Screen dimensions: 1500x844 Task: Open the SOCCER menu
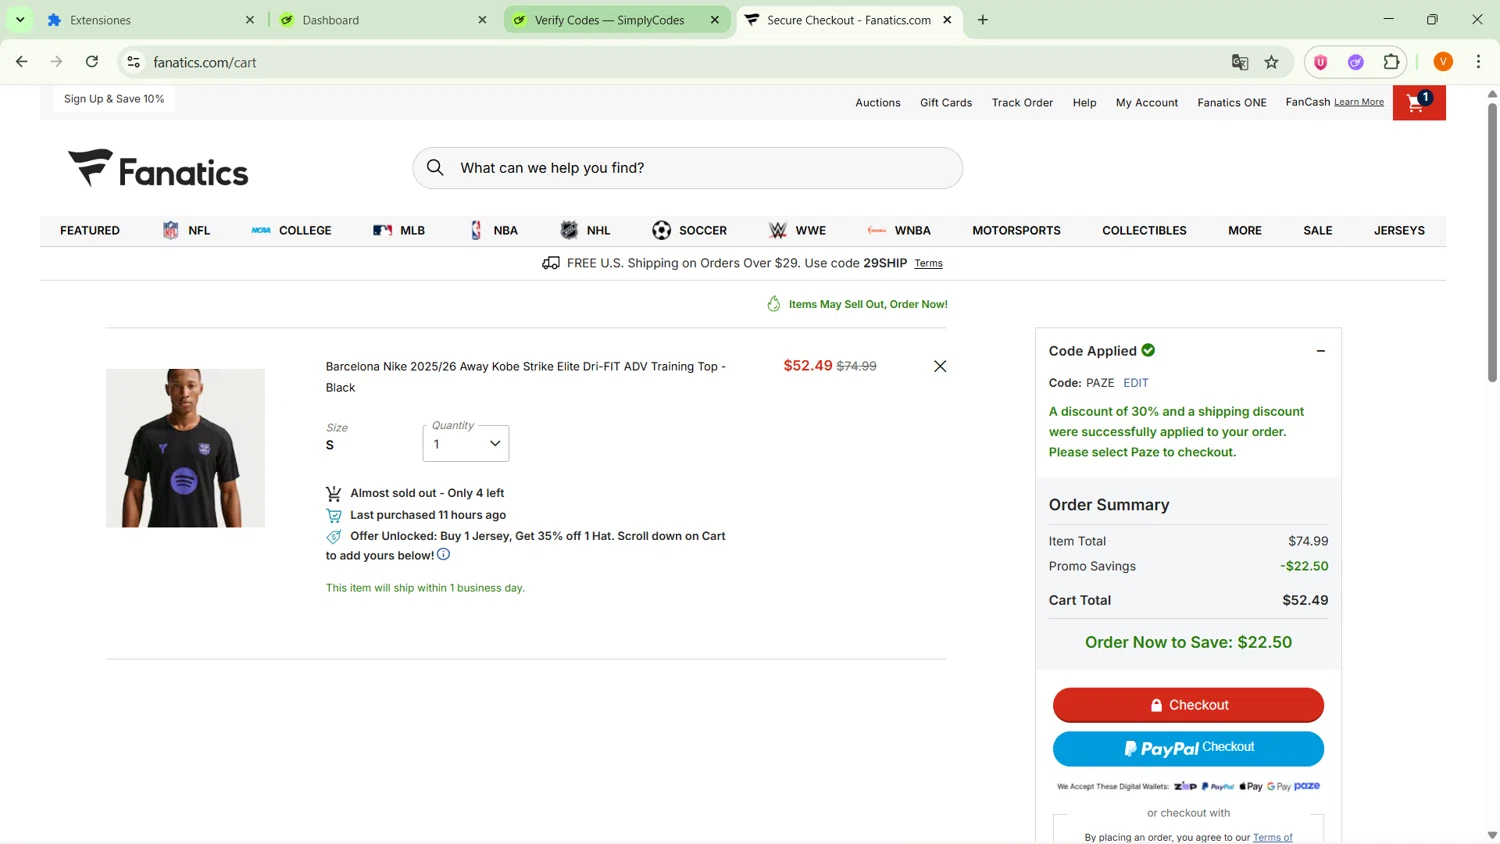[689, 231]
